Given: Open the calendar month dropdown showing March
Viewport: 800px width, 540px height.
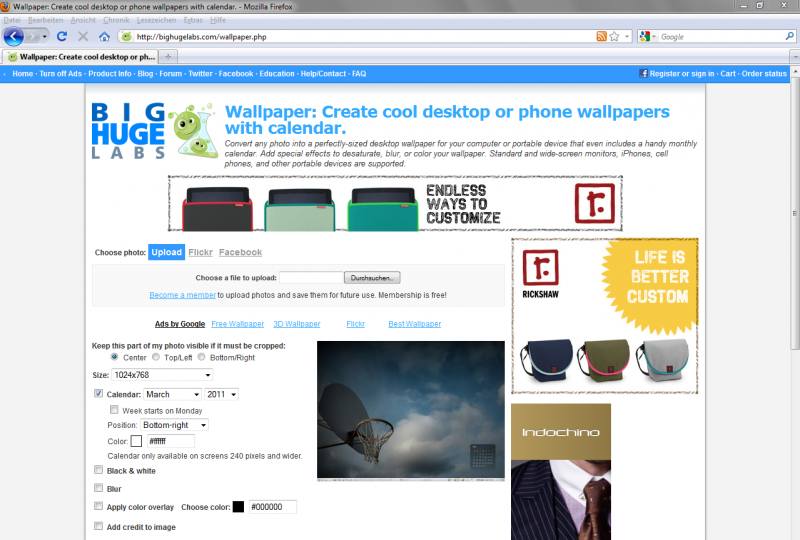Looking at the screenshot, I should point(172,394).
